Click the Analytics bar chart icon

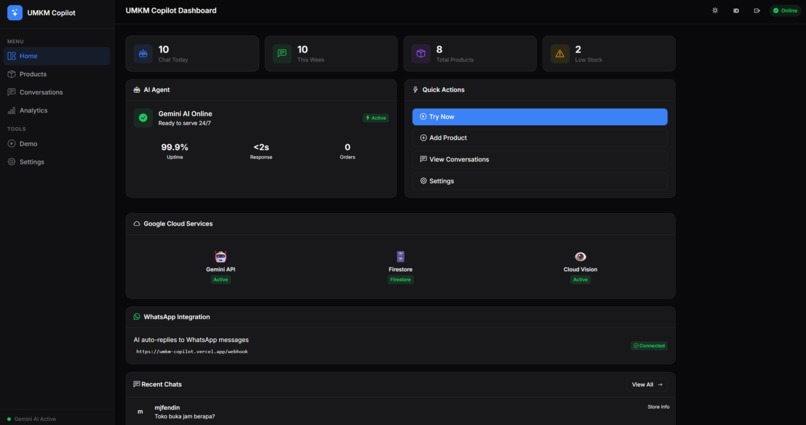pyautogui.click(x=11, y=110)
